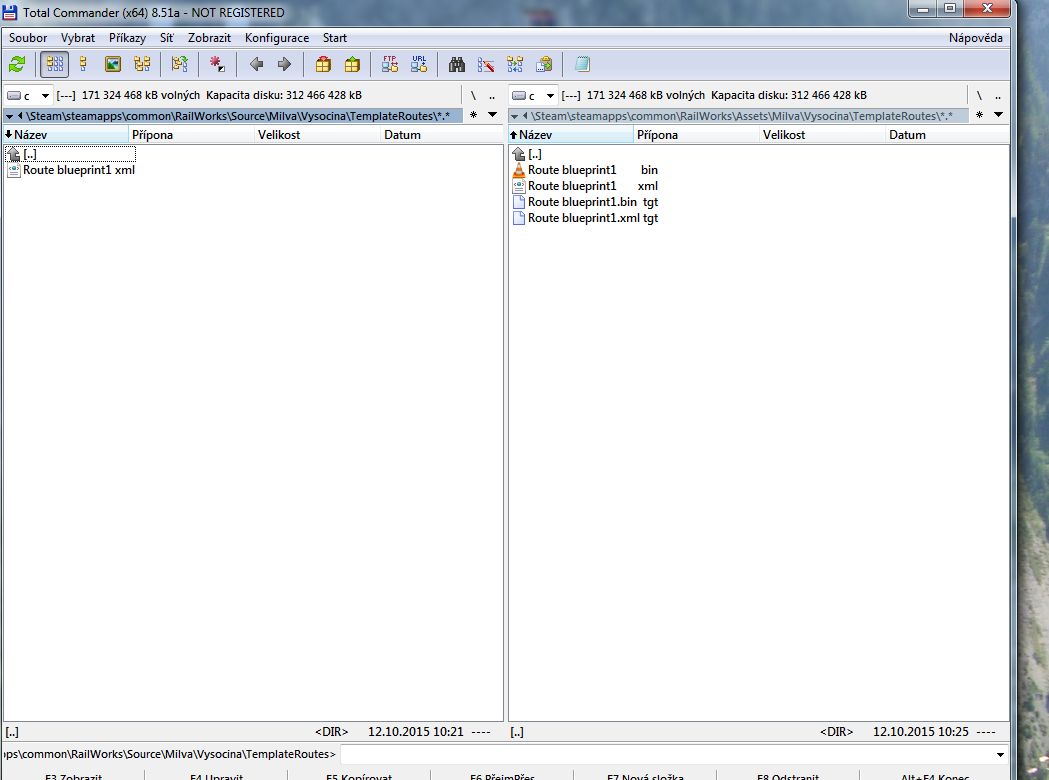Open the Zobrazit menu

coord(209,38)
